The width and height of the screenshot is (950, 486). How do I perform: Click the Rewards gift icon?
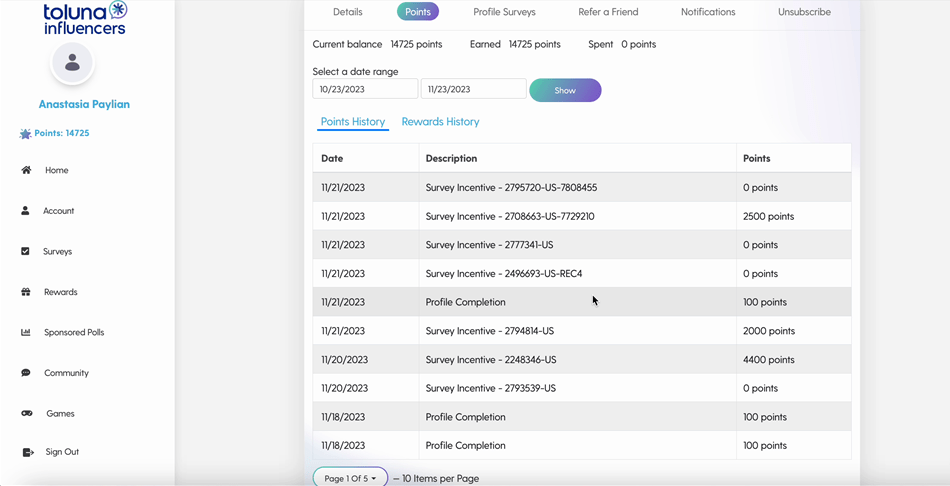(26, 291)
